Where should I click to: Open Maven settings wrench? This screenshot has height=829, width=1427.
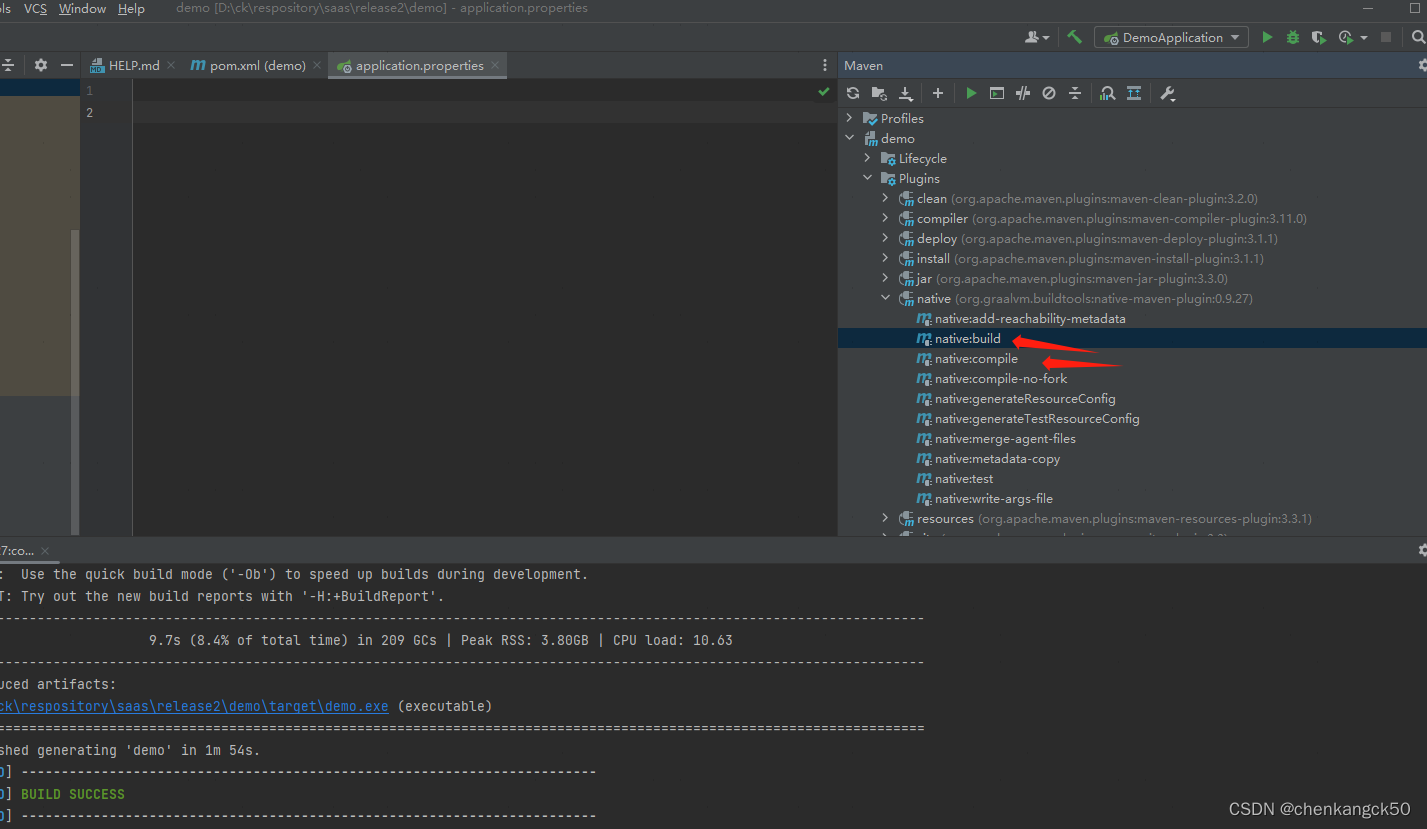1167,93
